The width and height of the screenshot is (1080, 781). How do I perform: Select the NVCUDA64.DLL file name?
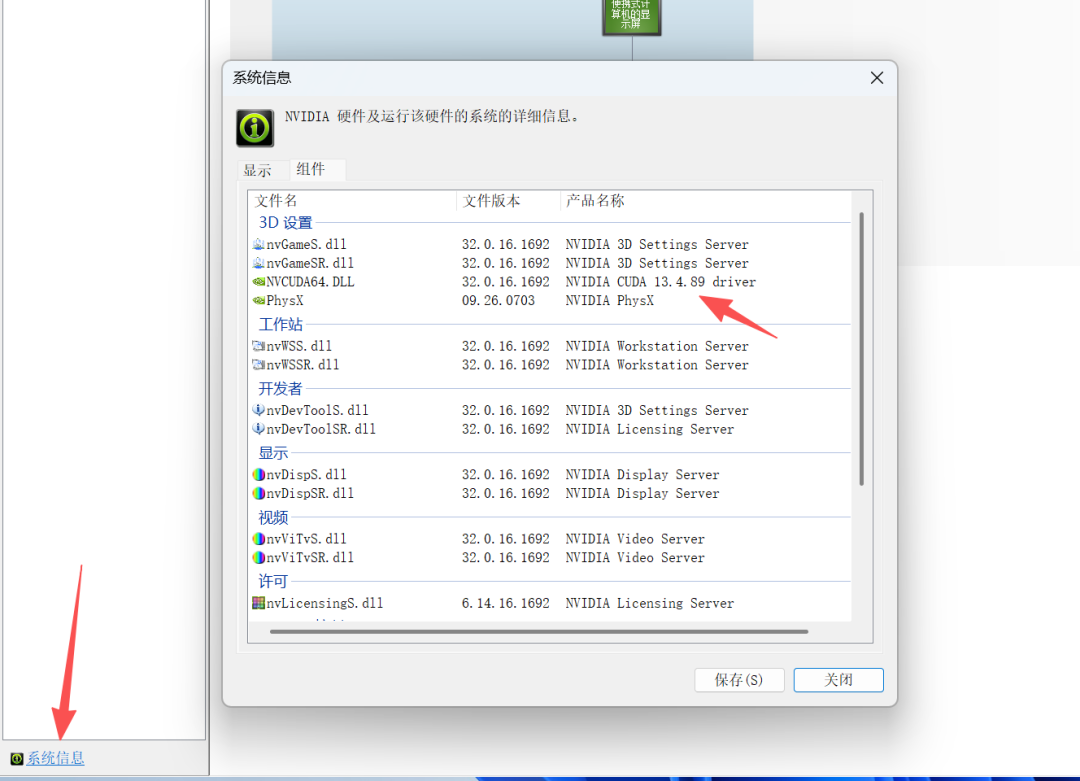310,282
